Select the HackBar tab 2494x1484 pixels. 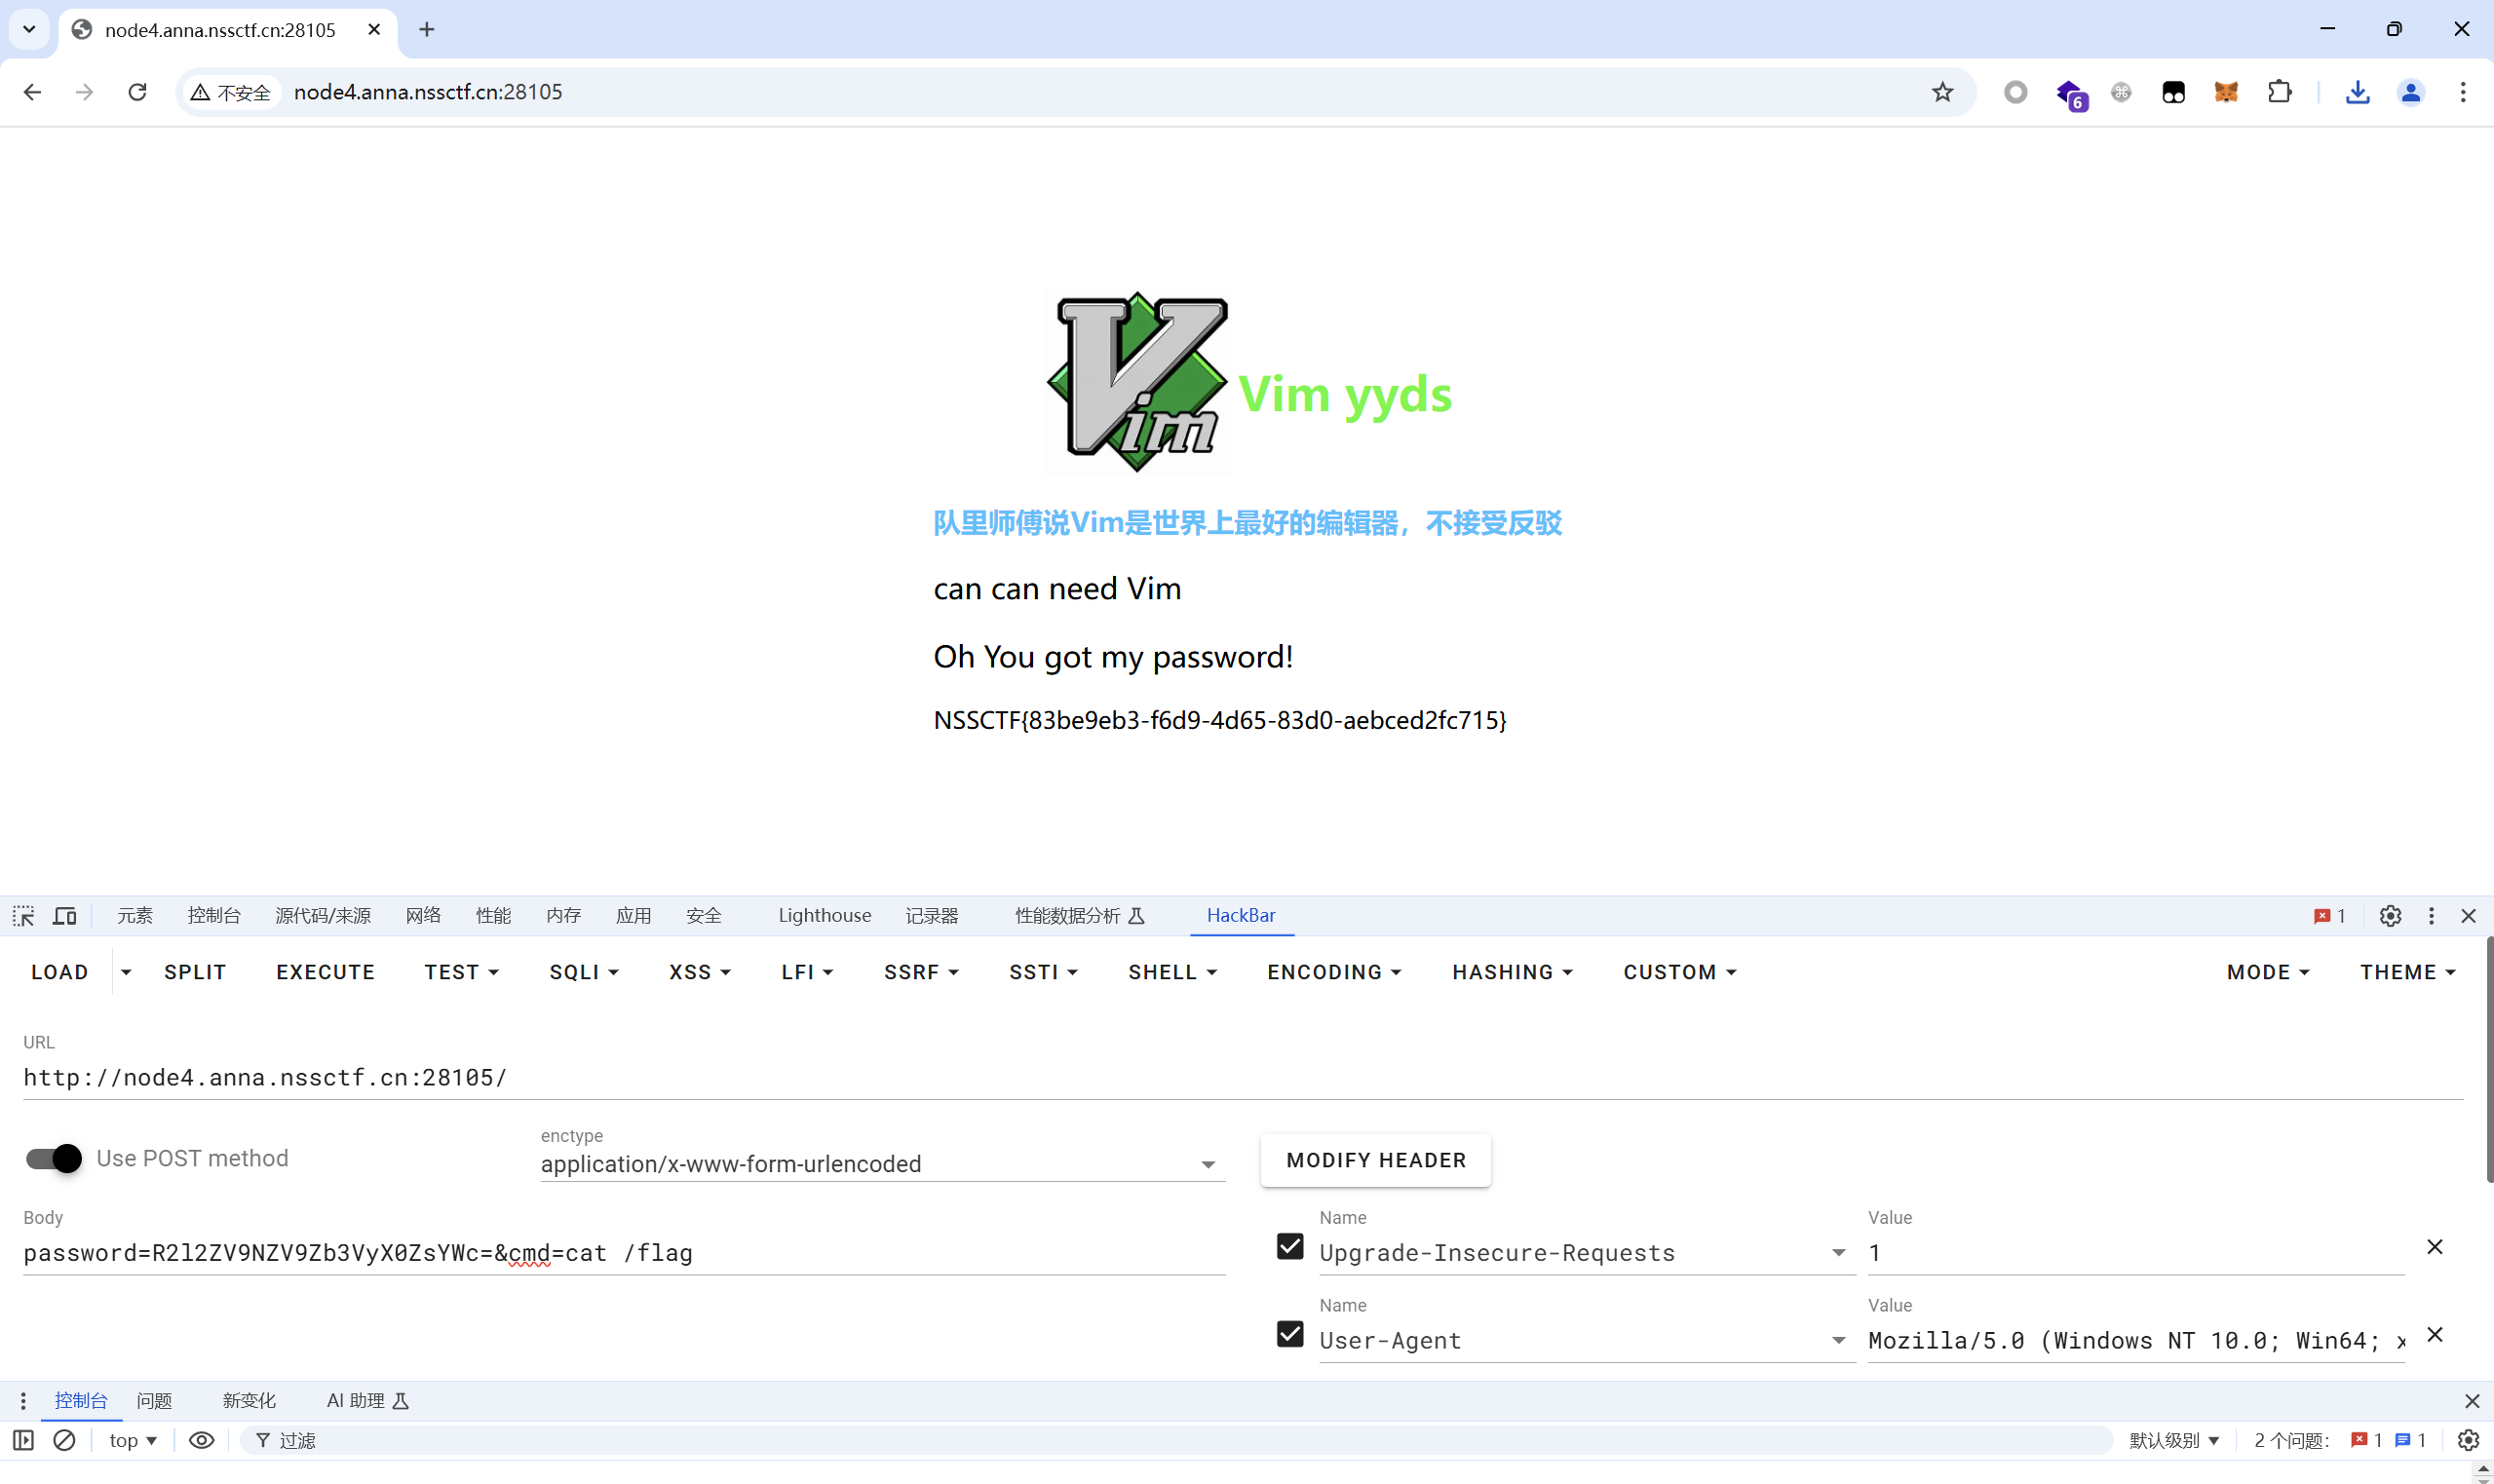point(1241,915)
